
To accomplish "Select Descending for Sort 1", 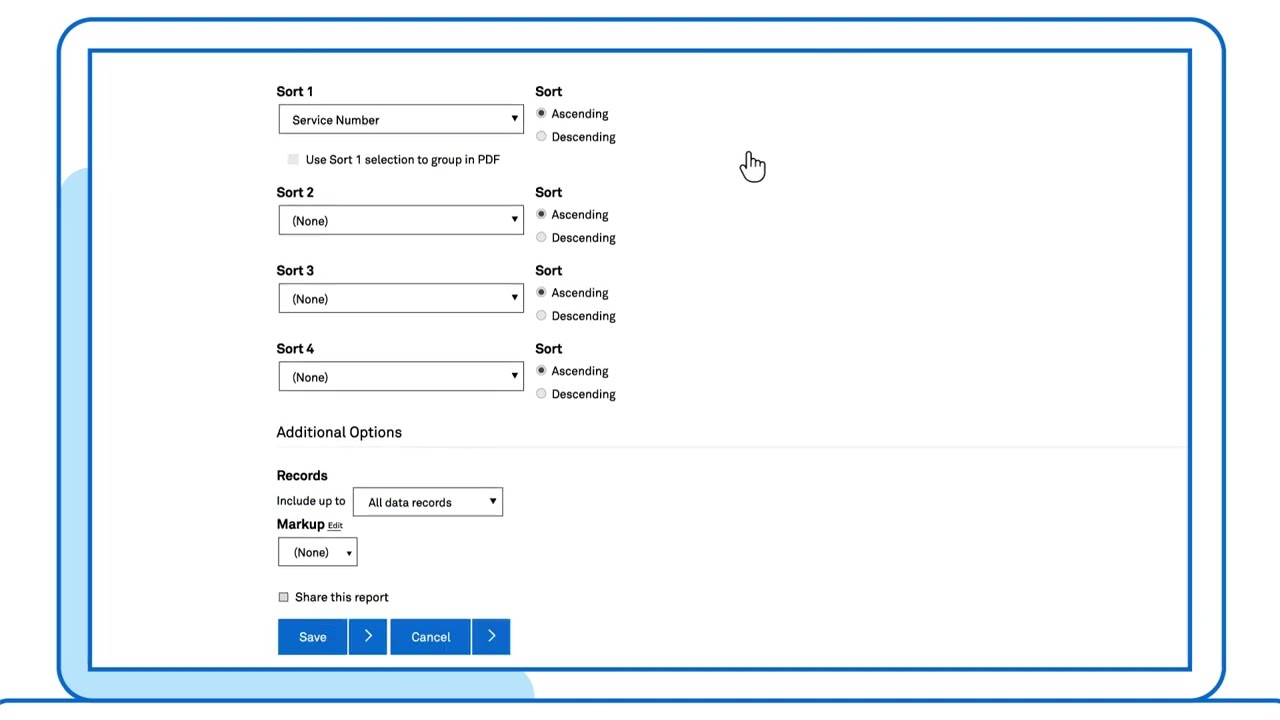I will coord(541,137).
